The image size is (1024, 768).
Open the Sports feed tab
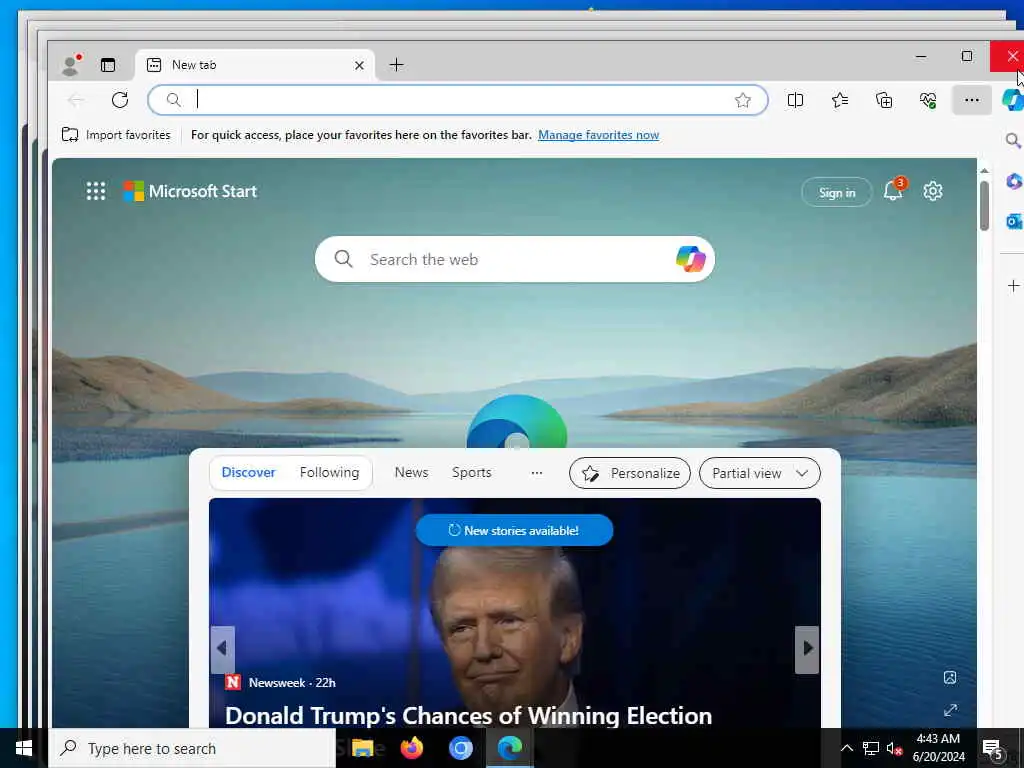point(472,472)
